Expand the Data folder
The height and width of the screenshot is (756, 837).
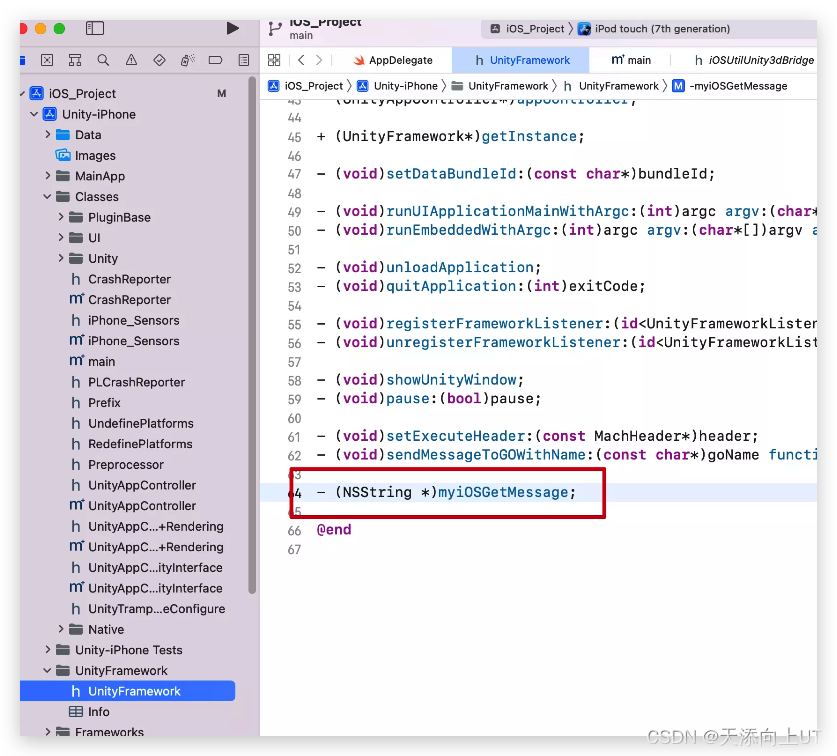[48, 135]
